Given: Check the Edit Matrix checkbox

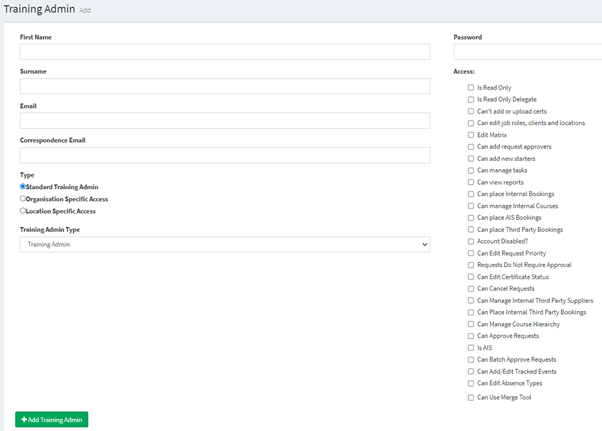Looking at the screenshot, I should (x=471, y=135).
